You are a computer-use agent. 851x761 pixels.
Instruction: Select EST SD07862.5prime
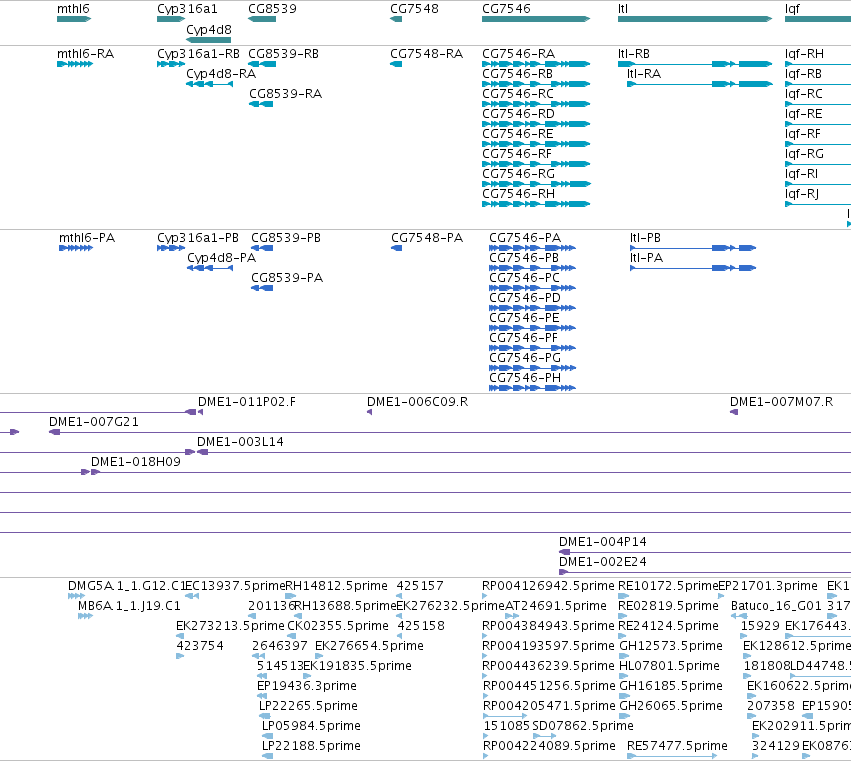[x=544, y=736]
